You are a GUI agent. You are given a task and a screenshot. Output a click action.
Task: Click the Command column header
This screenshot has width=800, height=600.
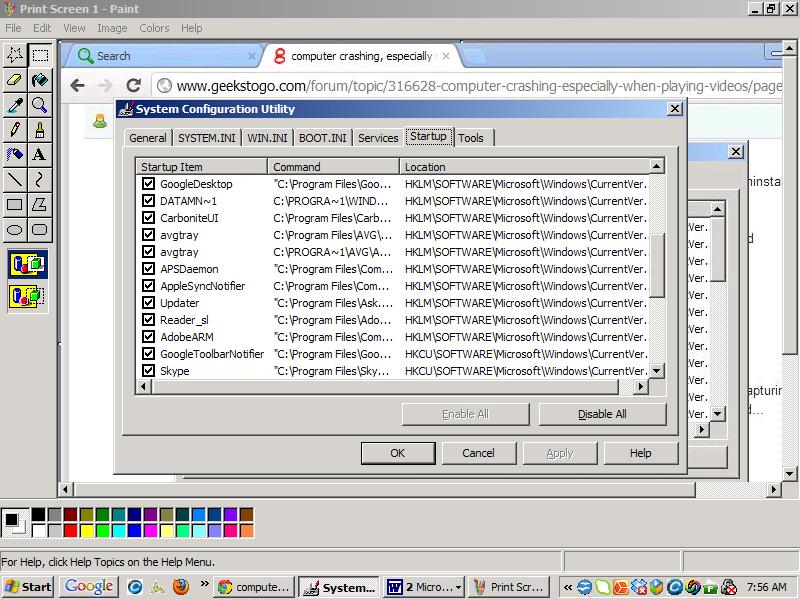click(333, 167)
